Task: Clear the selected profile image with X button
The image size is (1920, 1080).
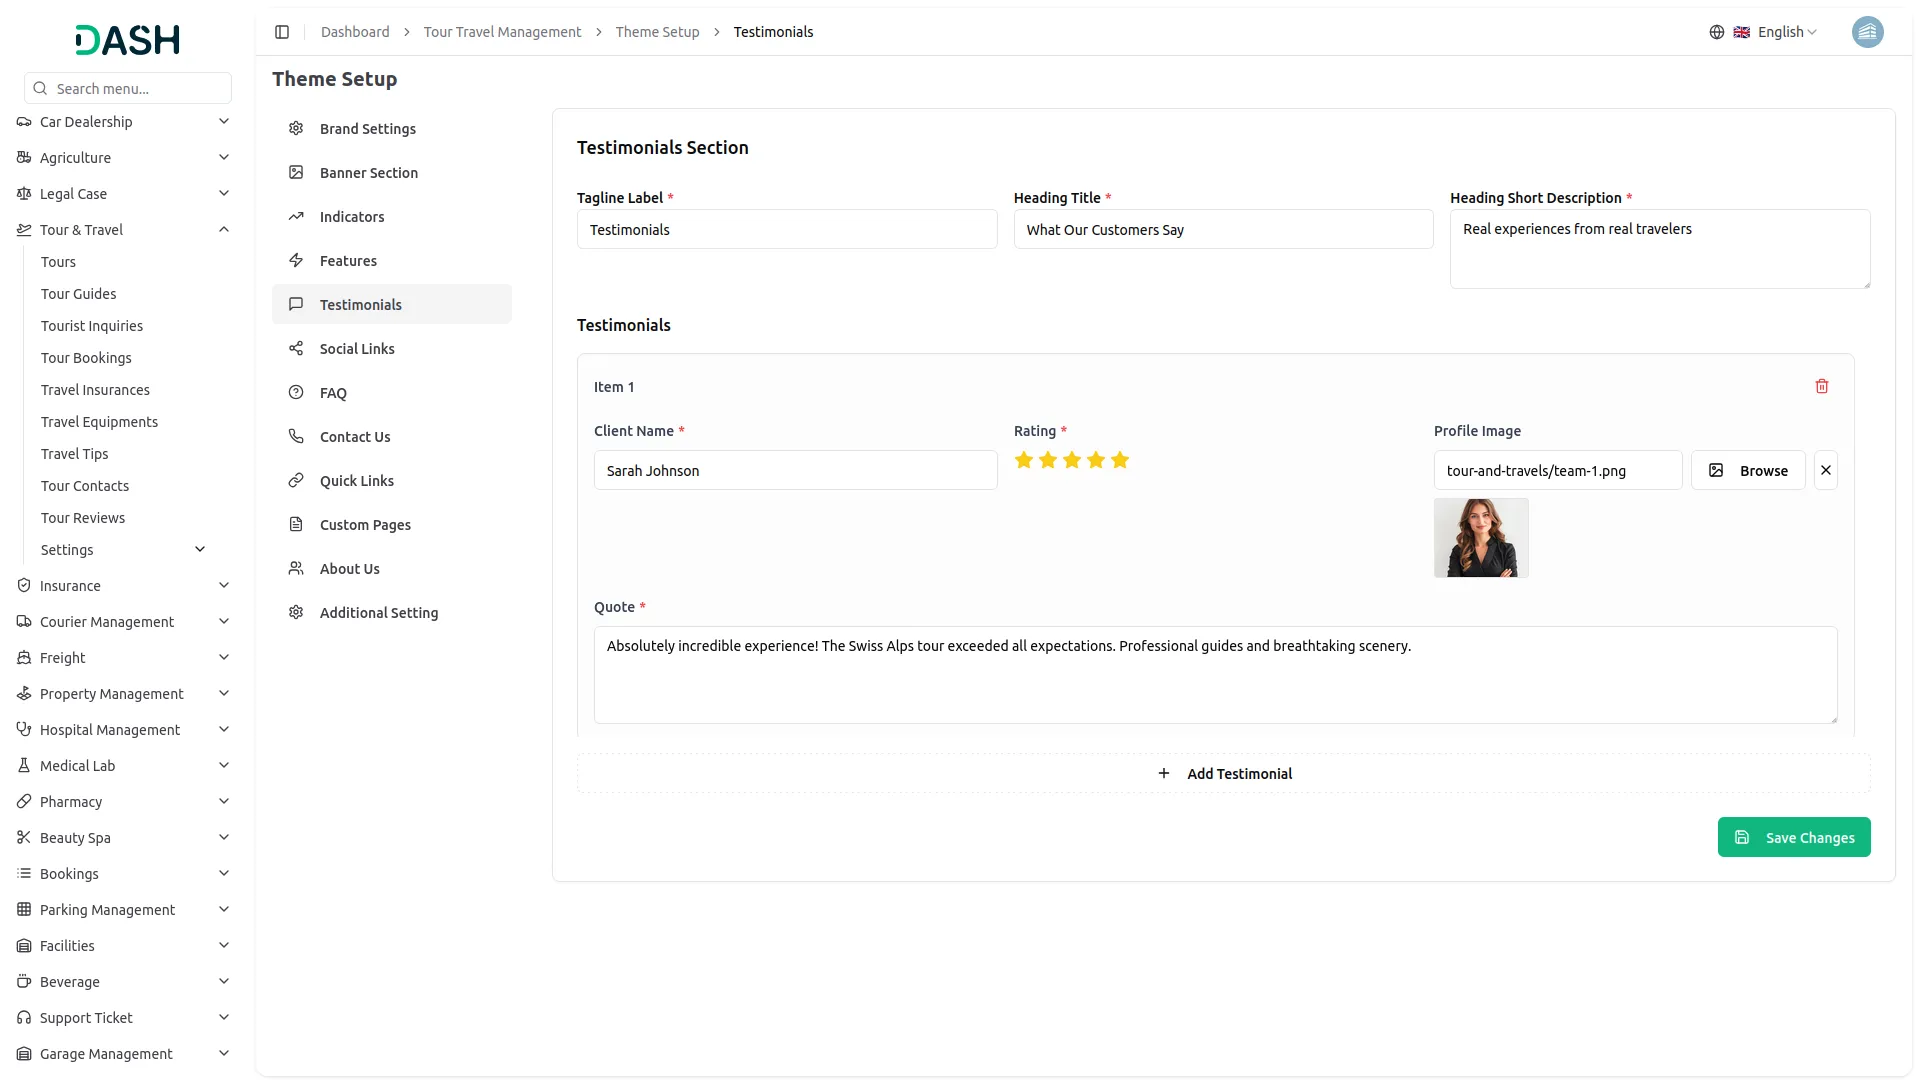Action: 1825,470
